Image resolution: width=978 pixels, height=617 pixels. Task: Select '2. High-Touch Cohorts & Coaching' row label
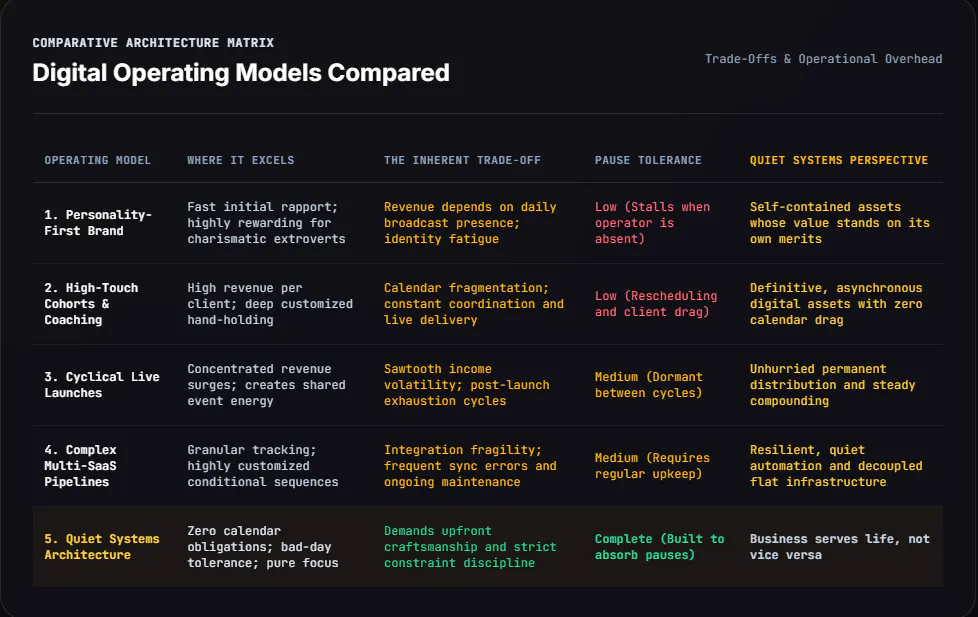click(x=91, y=304)
